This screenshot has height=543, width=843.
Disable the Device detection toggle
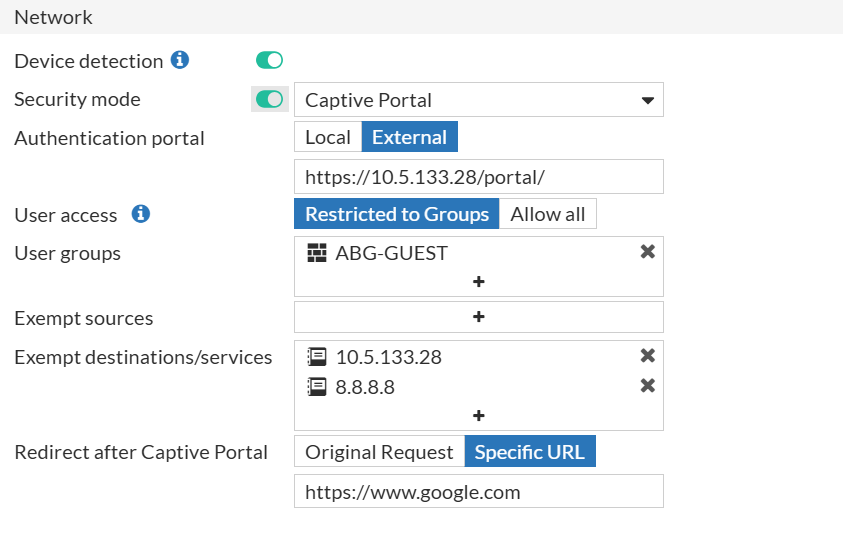tap(269, 61)
